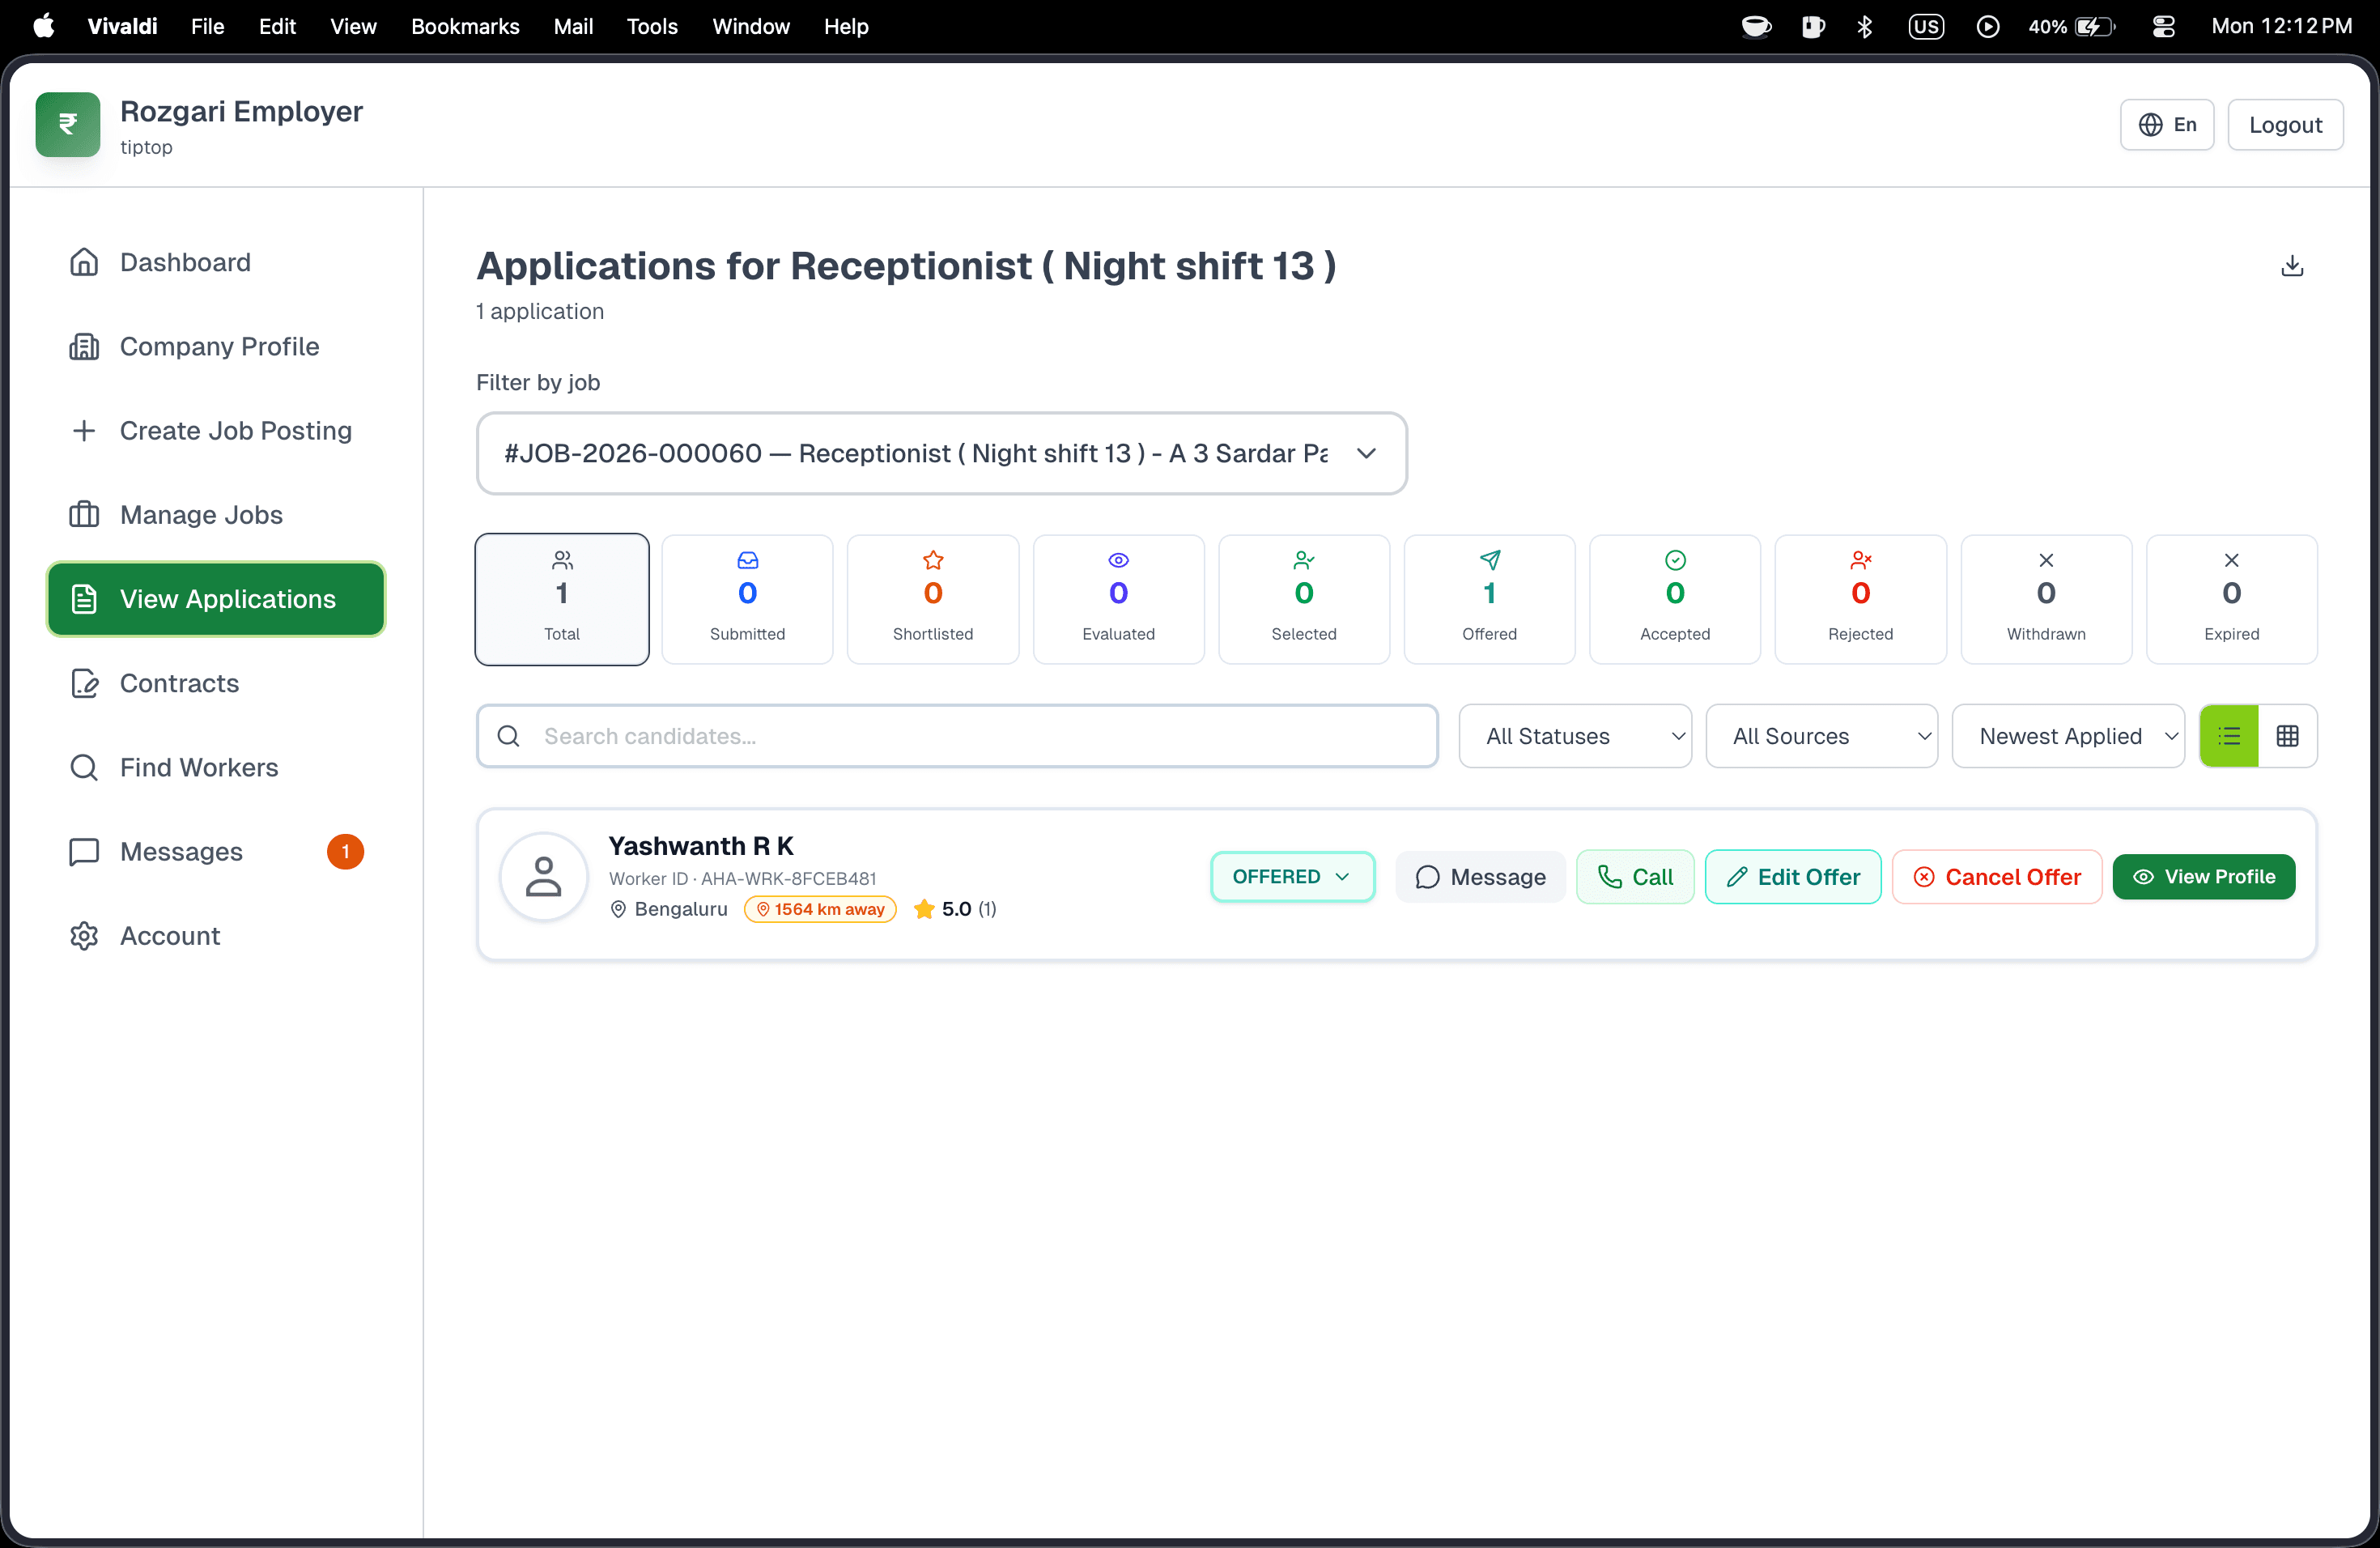Image resolution: width=2380 pixels, height=1548 pixels.
Task: Open Find Workers in the sidebar
Action: pos(216,767)
